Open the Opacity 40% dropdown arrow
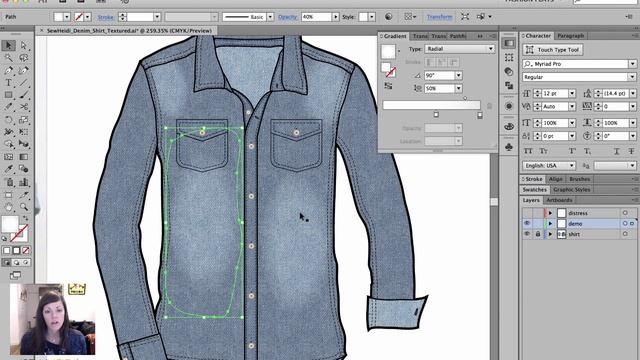This screenshot has height=360, width=640. pos(336,17)
